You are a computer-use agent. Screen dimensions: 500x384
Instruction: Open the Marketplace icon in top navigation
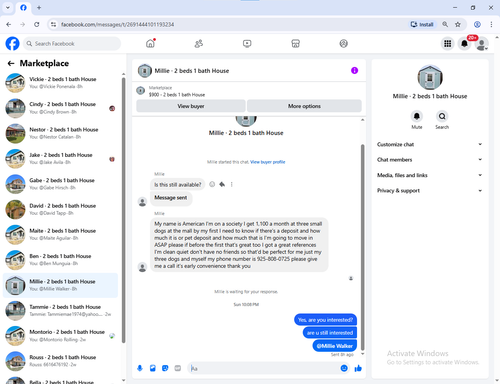(x=295, y=43)
